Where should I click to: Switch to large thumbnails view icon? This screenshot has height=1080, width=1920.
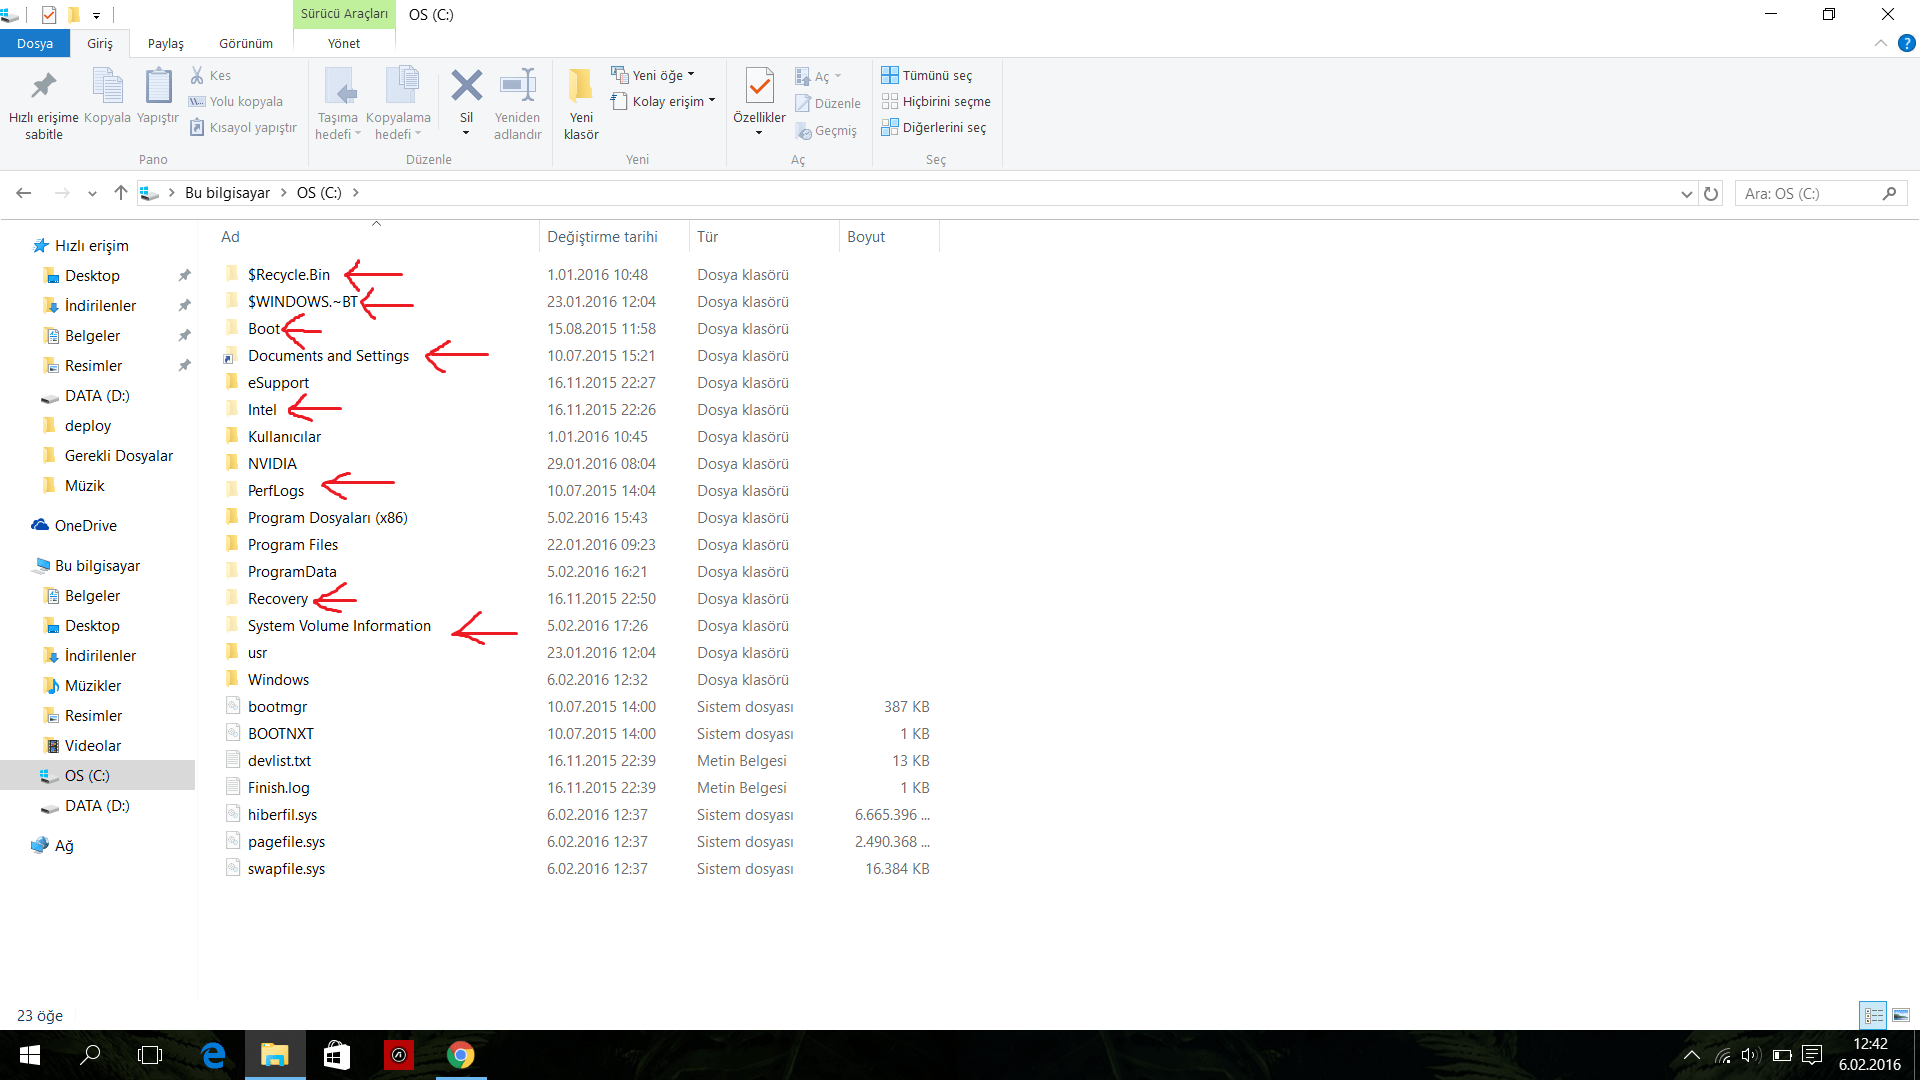[x=1901, y=1015]
